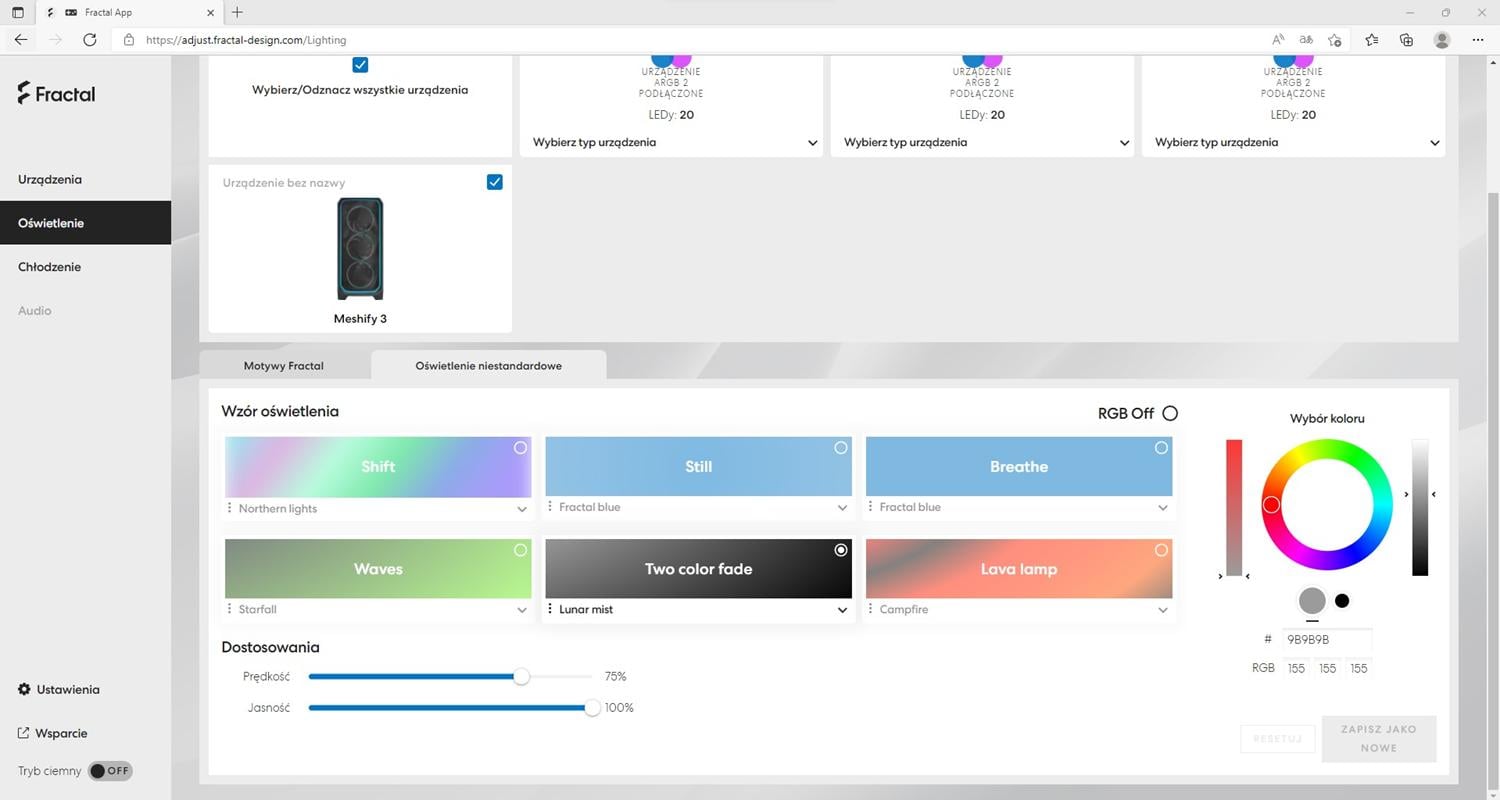Open Ustawienia via its gear icon
1500x800 pixels.
[x=24, y=690]
